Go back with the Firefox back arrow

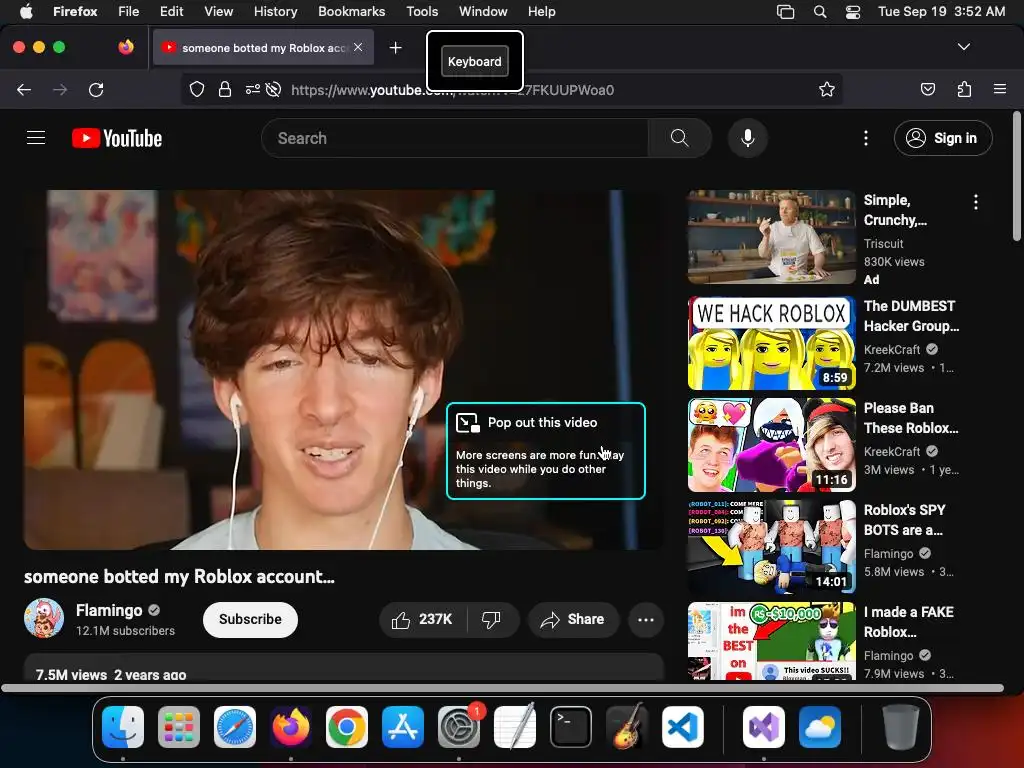[x=24, y=89]
